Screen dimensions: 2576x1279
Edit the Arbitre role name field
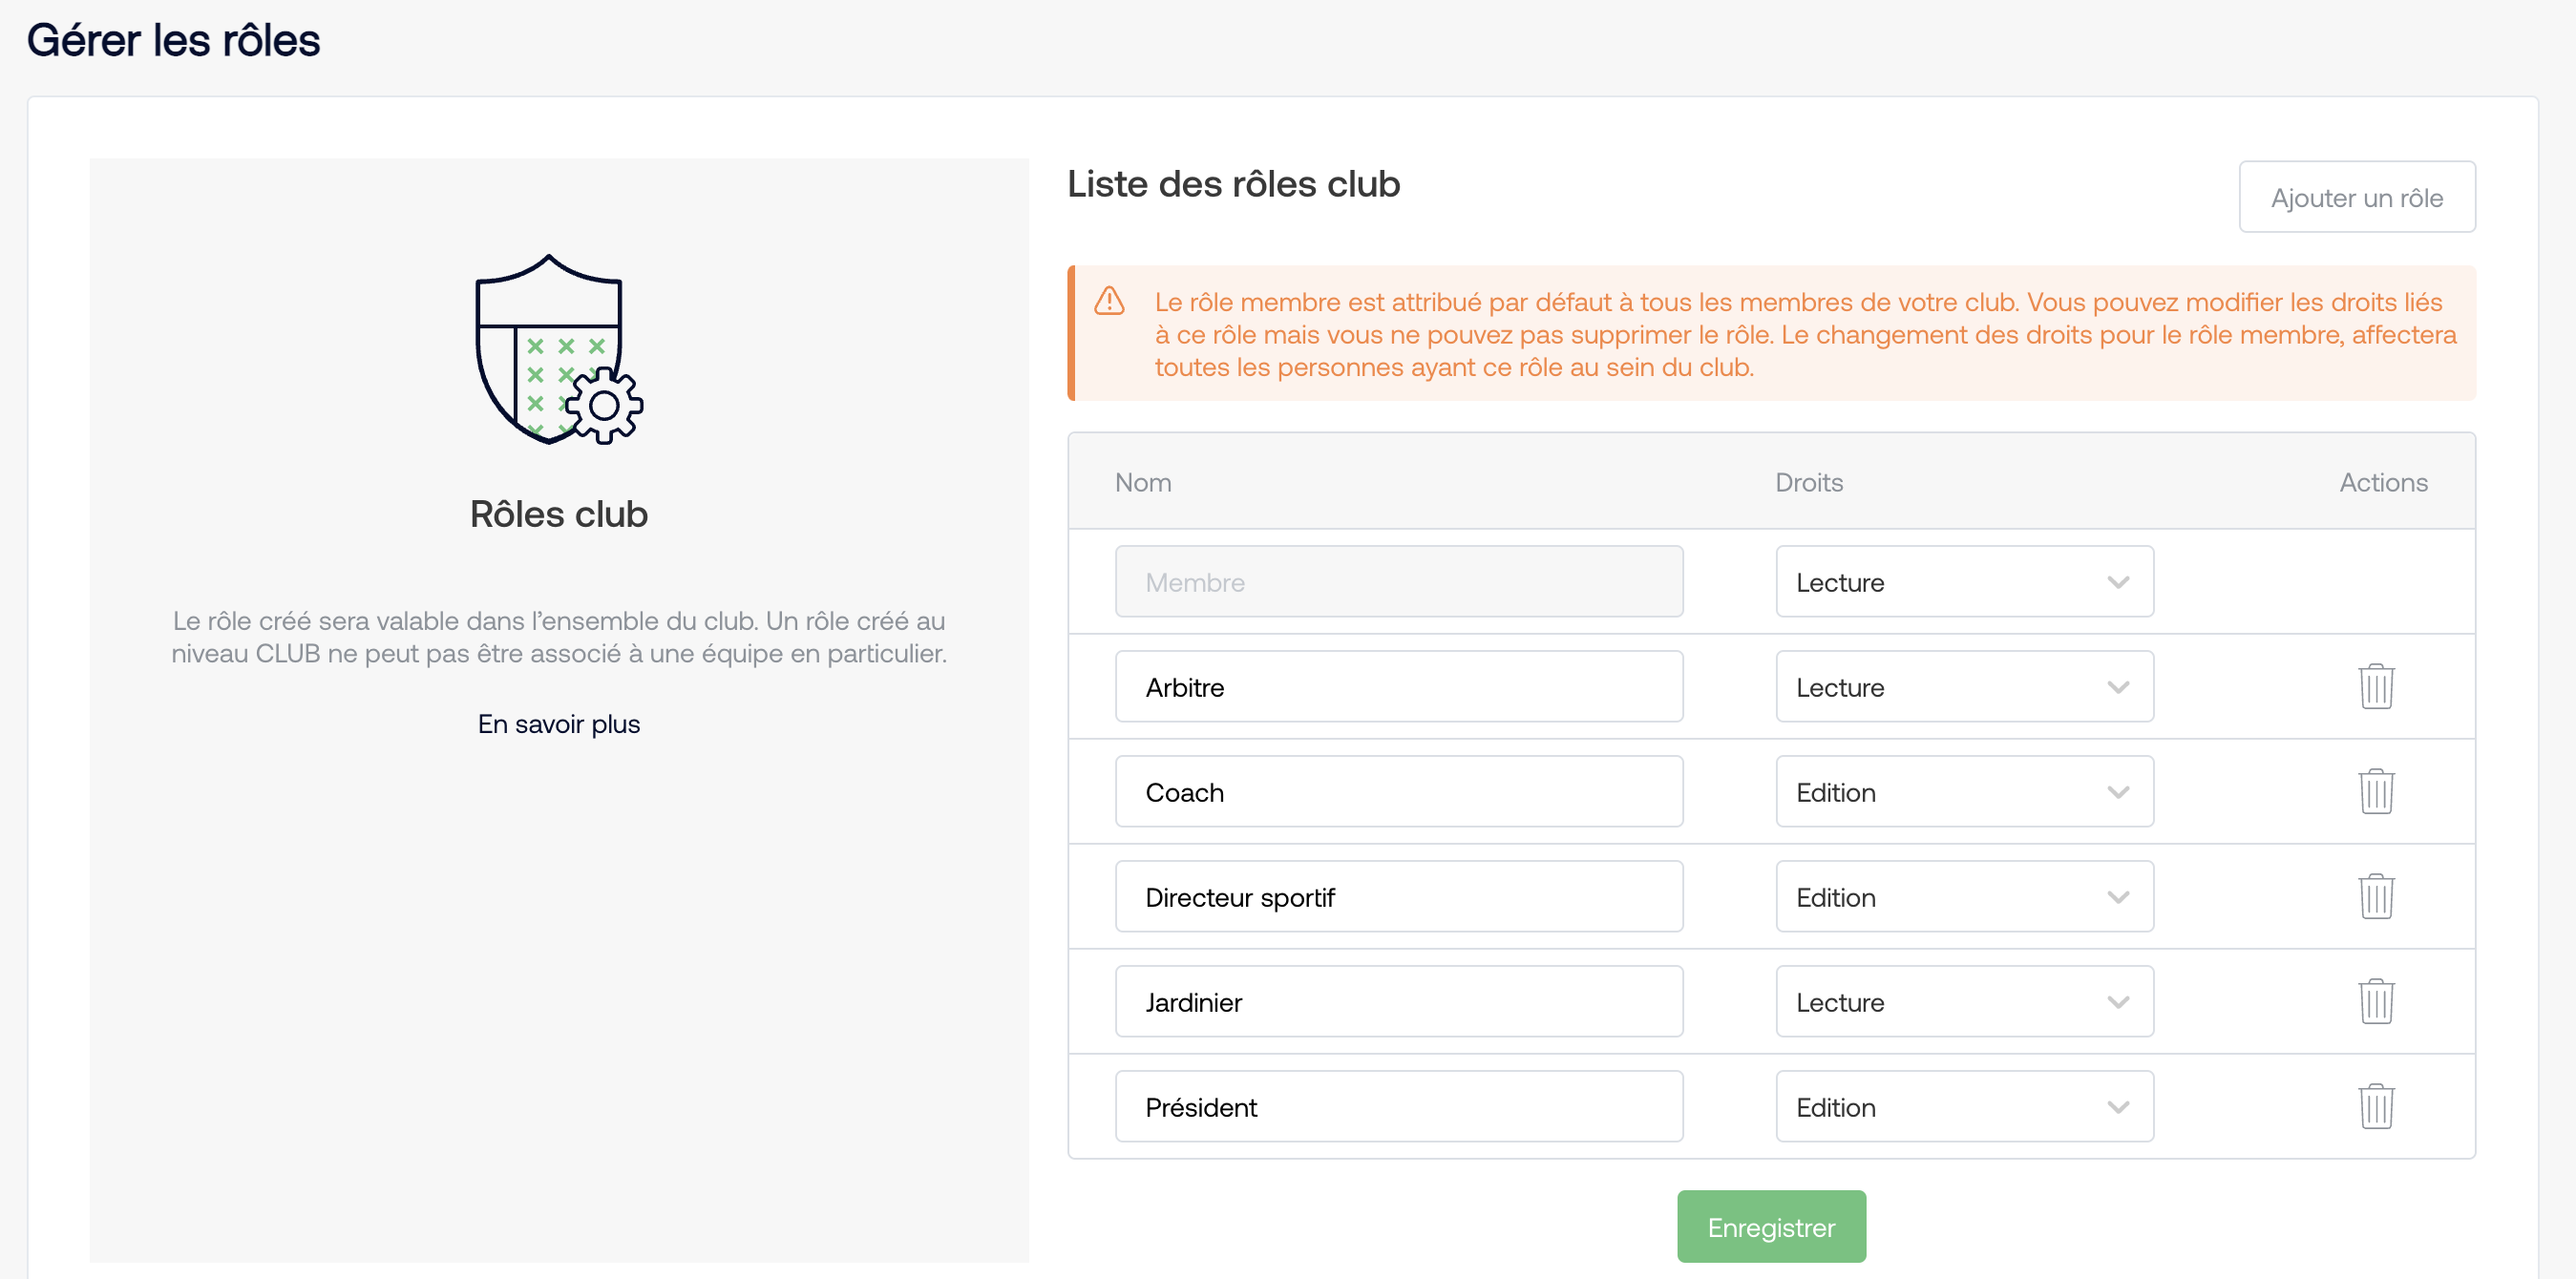tap(1399, 686)
